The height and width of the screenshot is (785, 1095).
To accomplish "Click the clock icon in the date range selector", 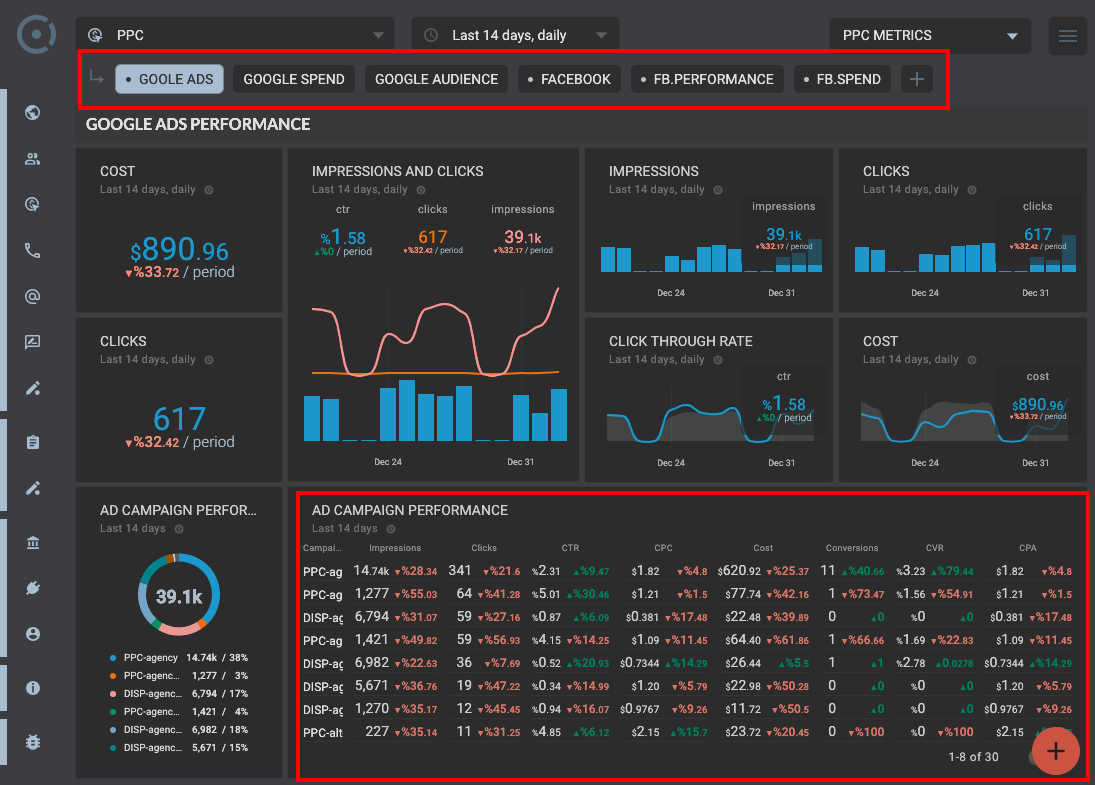I will (431, 35).
